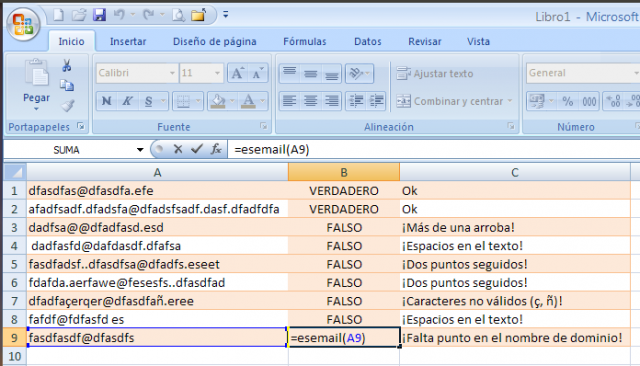Screen dimensions: 640x366
Task: Open the Calibri font name dropdown
Action: [172, 73]
